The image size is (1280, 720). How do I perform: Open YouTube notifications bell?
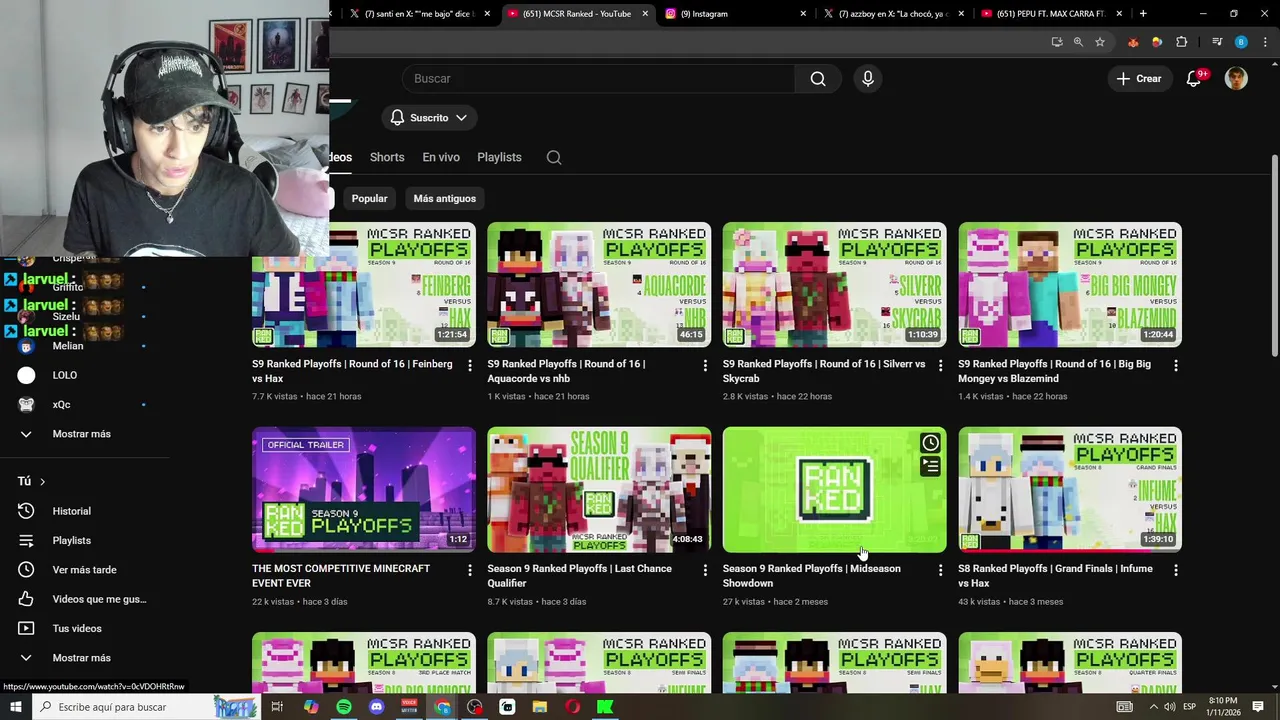click(1193, 79)
